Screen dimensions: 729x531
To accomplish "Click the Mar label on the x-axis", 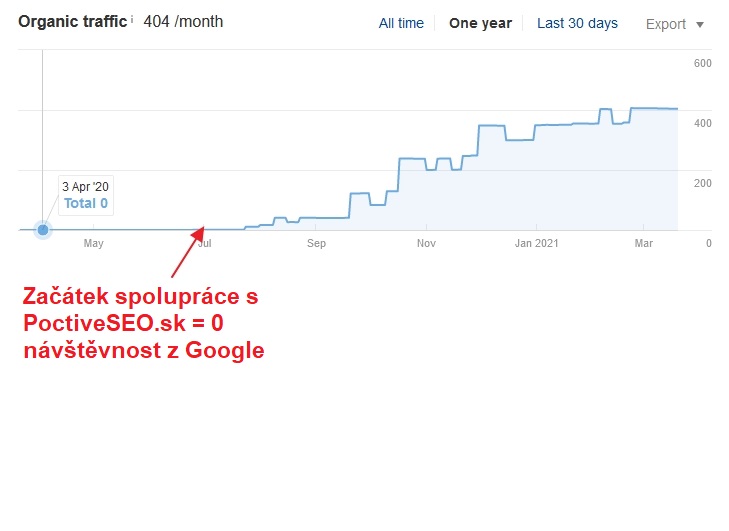I will pyautogui.click(x=644, y=243).
